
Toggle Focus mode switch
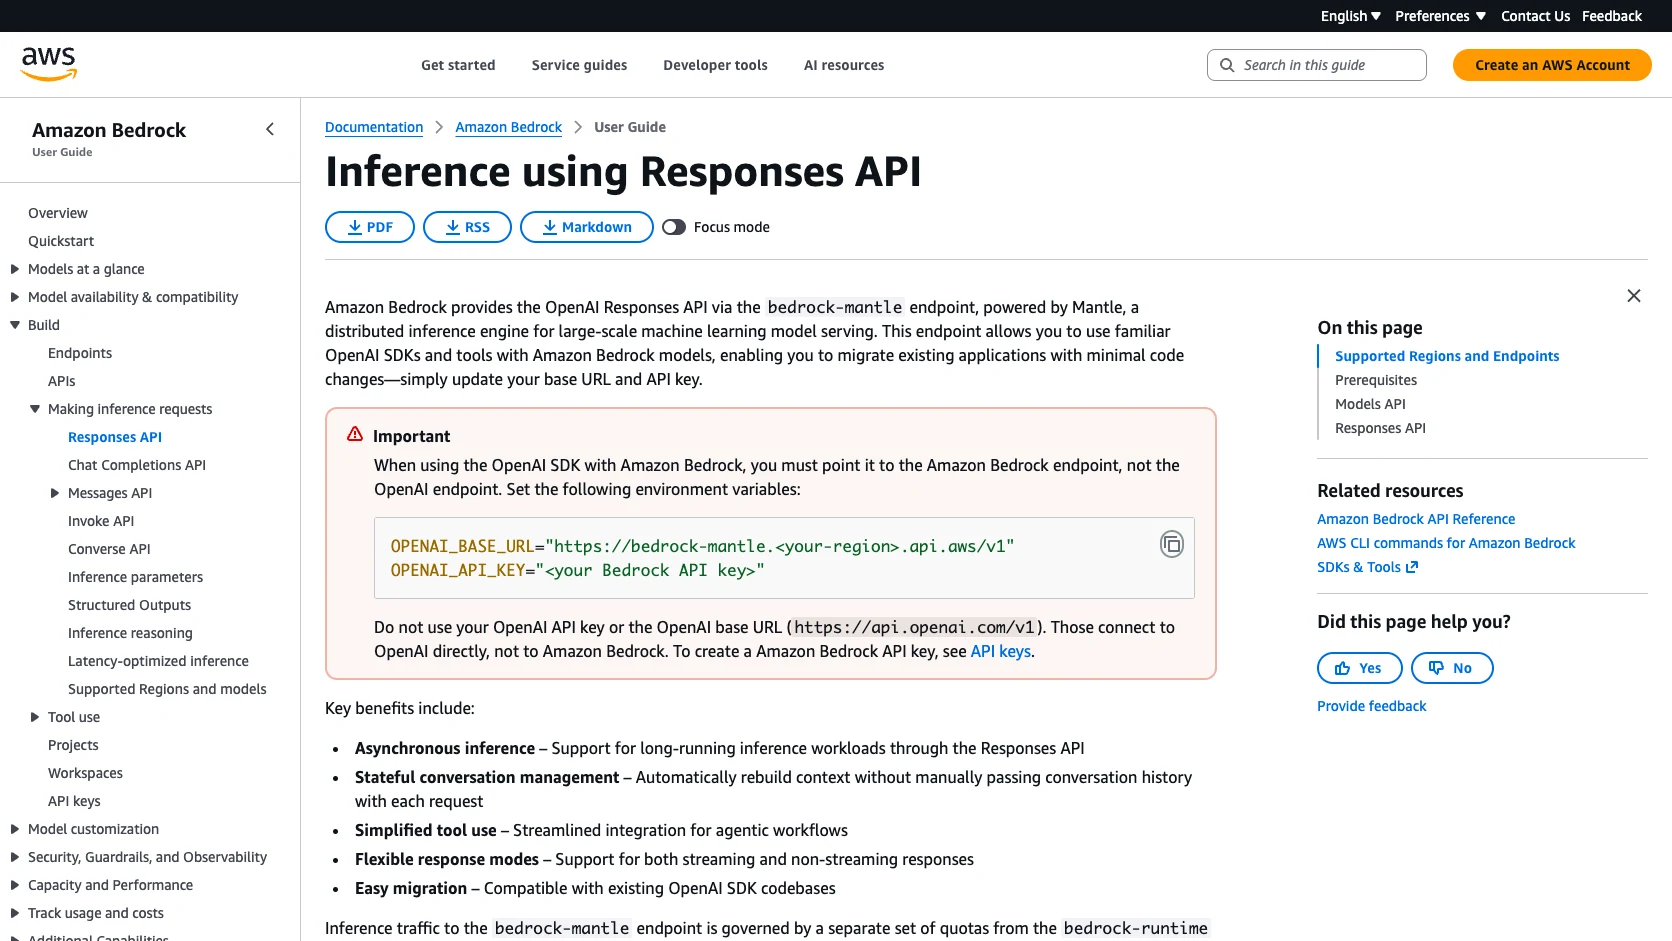click(x=674, y=227)
